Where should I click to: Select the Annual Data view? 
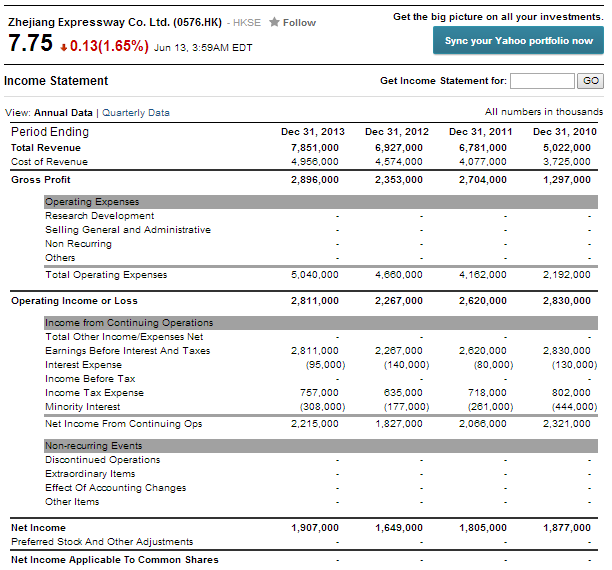[x=63, y=113]
